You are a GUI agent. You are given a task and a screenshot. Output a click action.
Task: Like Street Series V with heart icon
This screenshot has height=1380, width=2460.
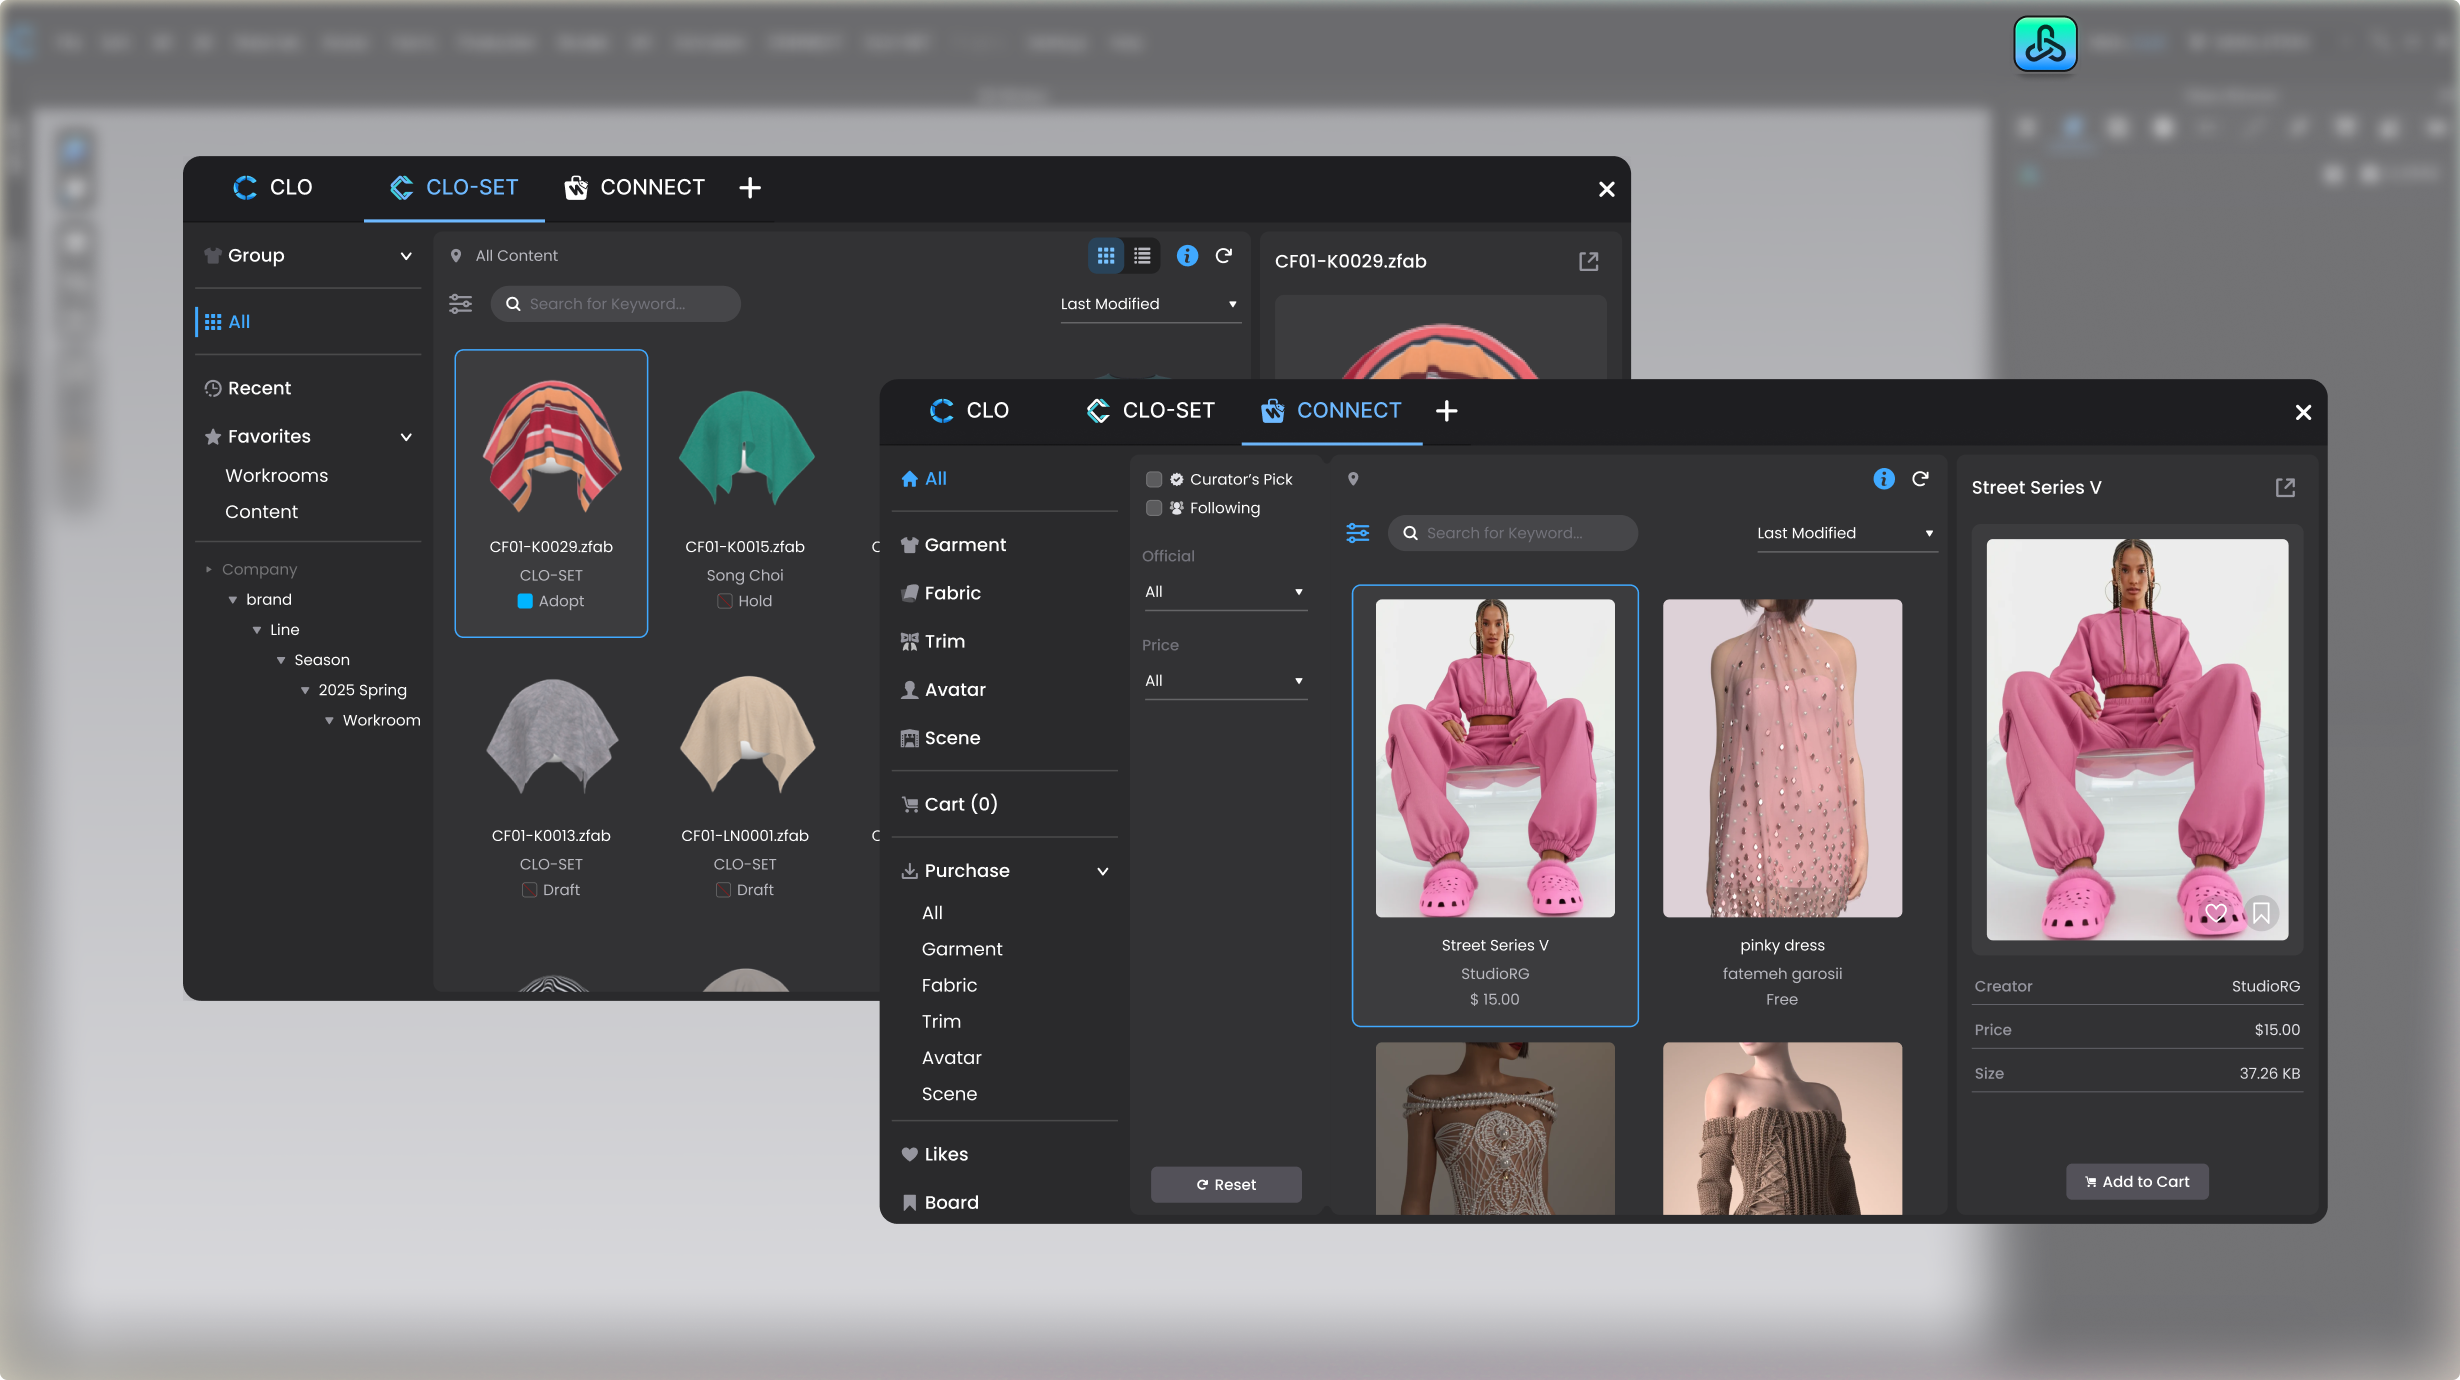[2216, 912]
